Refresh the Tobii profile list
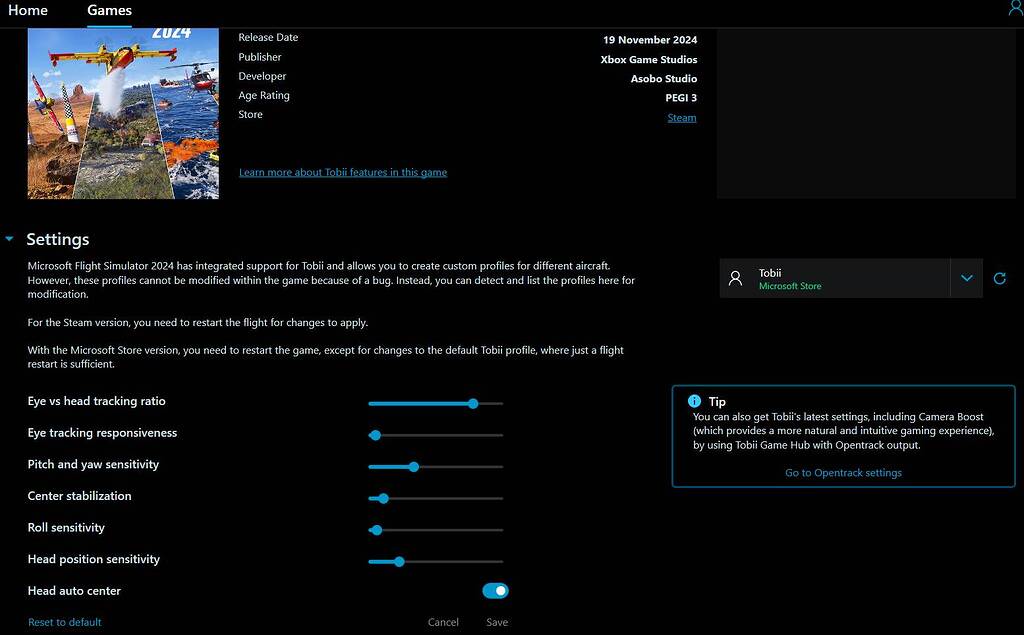This screenshot has width=1024, height=635. [999, 278]
